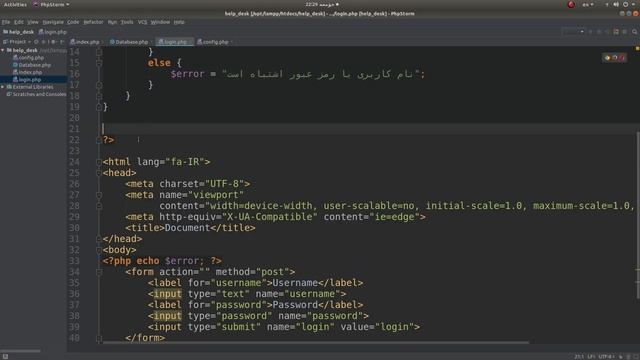Fold the form tag at line 34
The image size is (640, 360).
(99, 272)
